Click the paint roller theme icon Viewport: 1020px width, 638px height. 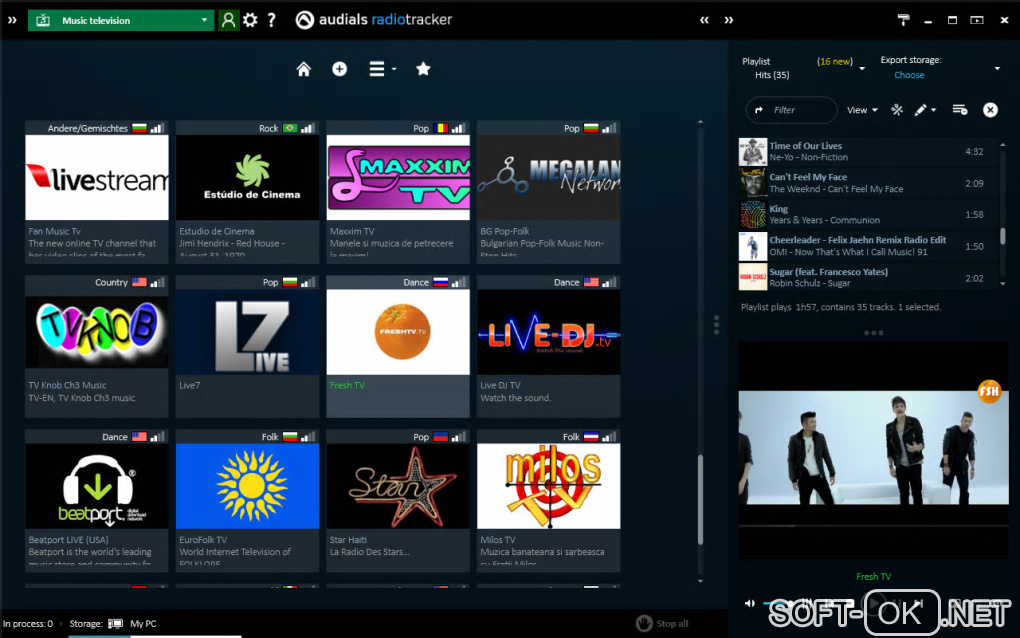pyautogui.click(x=904, y=20)
